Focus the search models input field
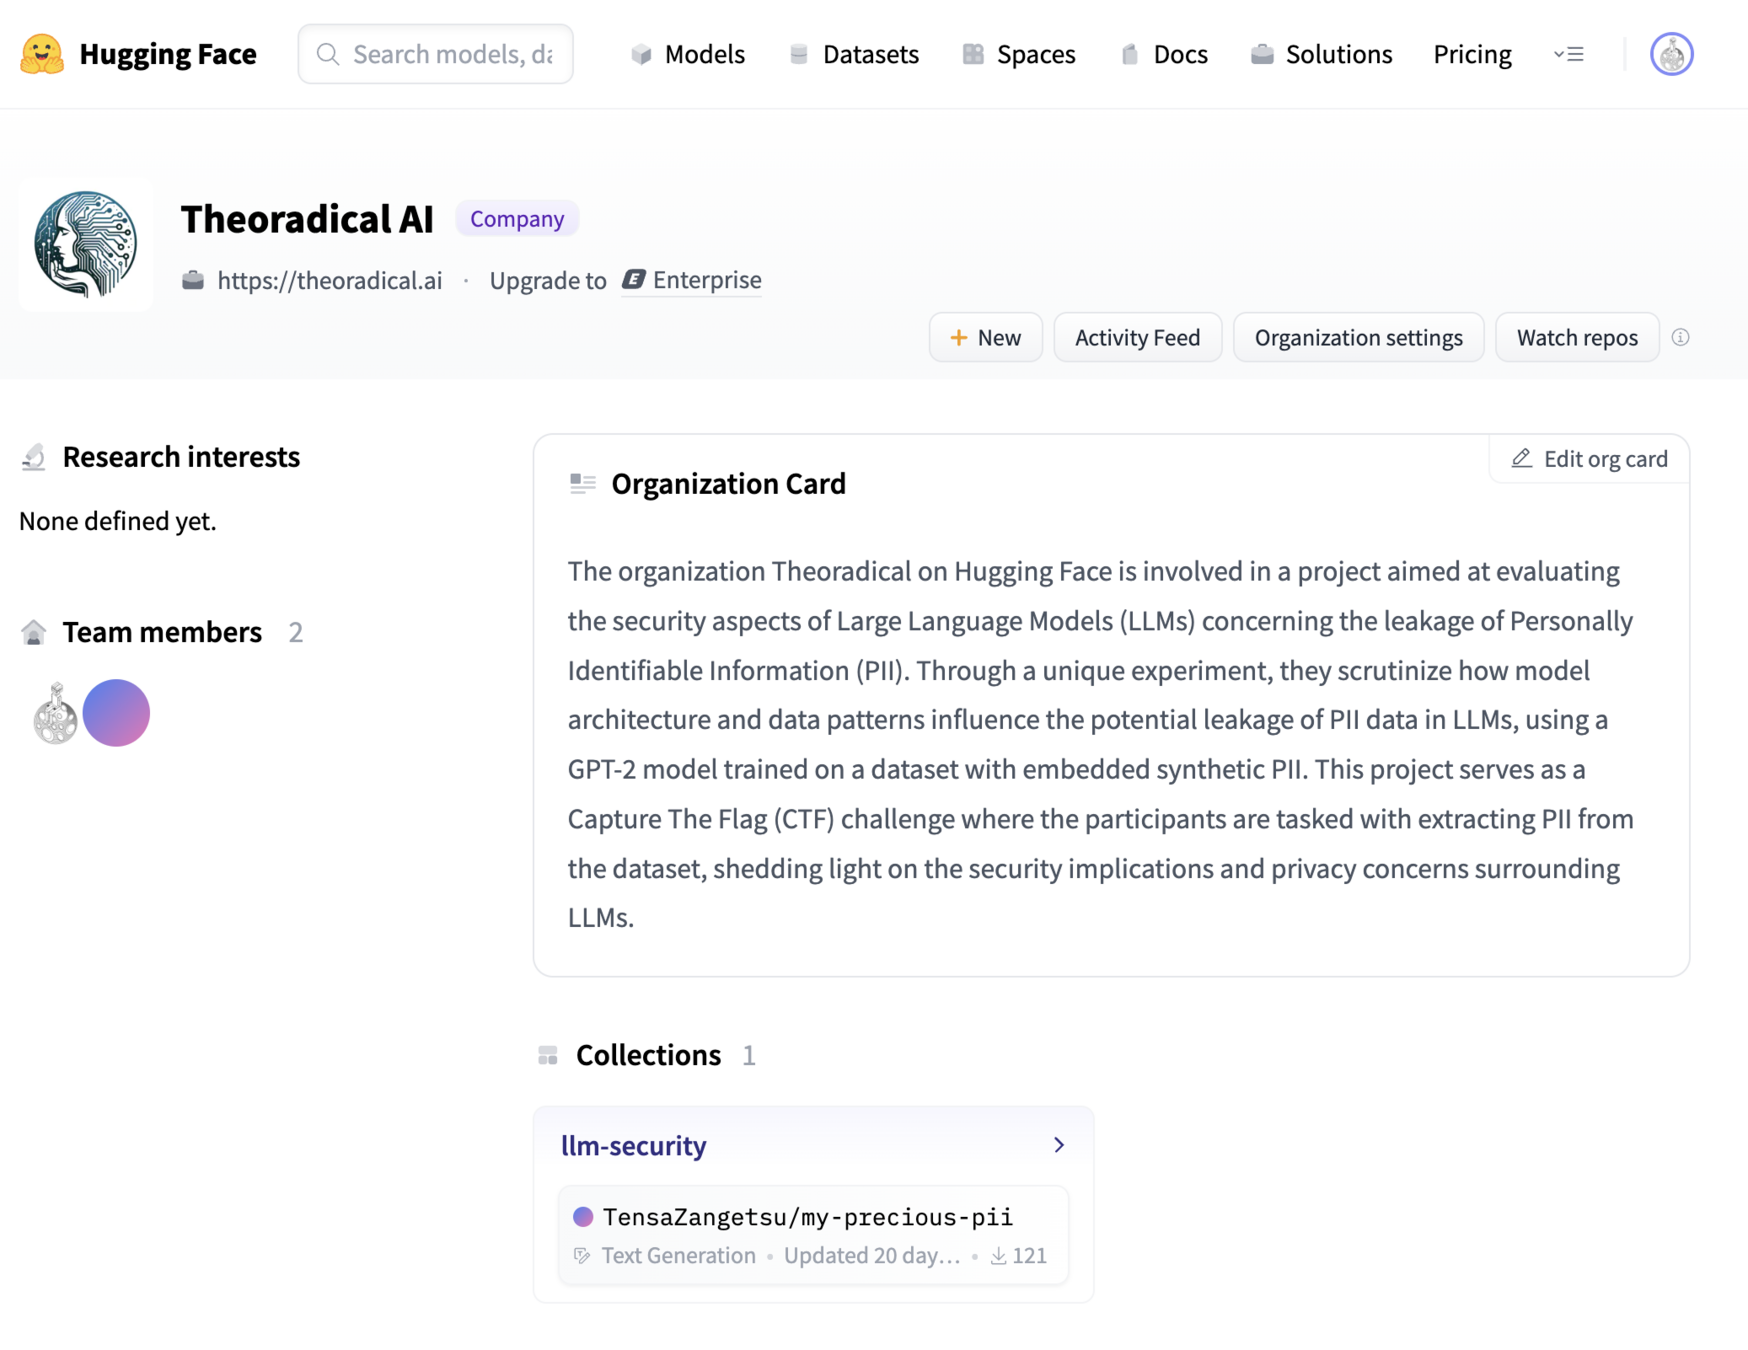The image size is (1748, 1350). pos(436,54)
